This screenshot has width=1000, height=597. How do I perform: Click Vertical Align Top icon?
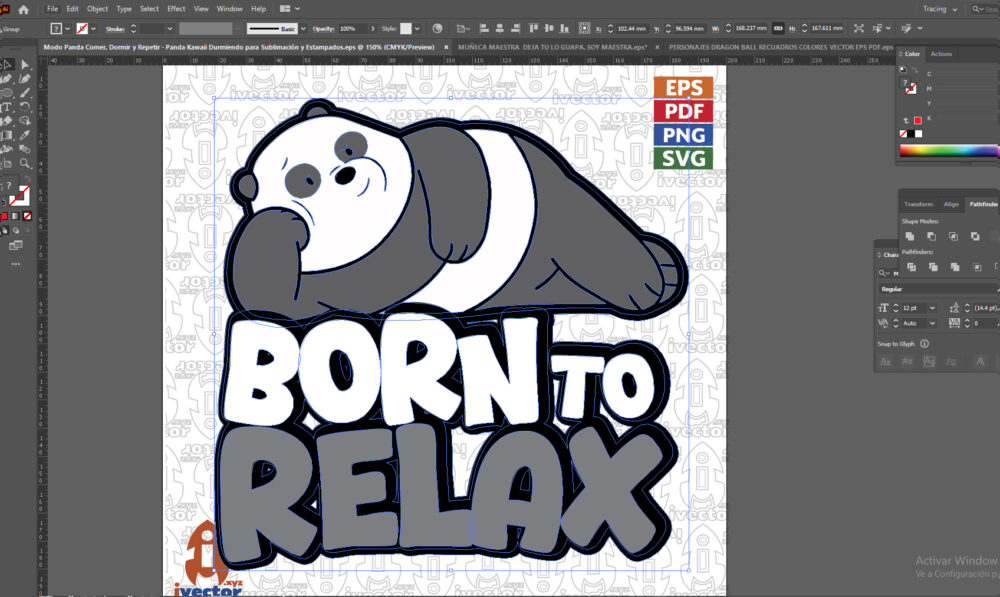click(533, 28)
